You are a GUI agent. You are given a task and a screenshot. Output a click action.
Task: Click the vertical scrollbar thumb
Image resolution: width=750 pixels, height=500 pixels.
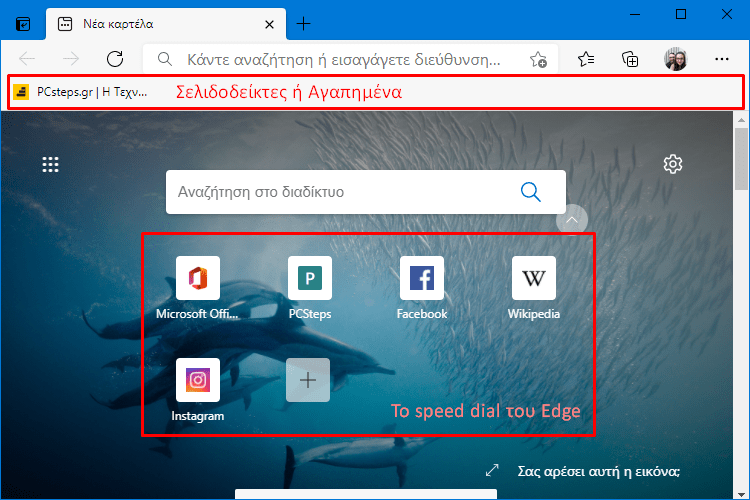click(741, 158)
